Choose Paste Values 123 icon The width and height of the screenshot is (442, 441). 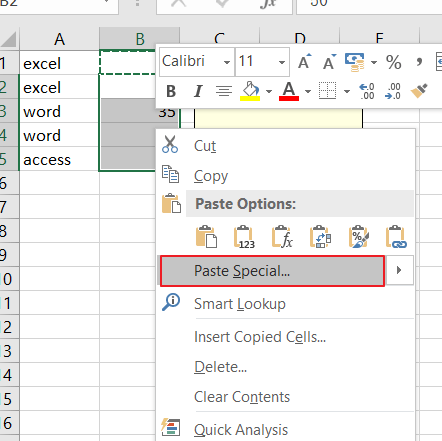click(x=244, y=237)
